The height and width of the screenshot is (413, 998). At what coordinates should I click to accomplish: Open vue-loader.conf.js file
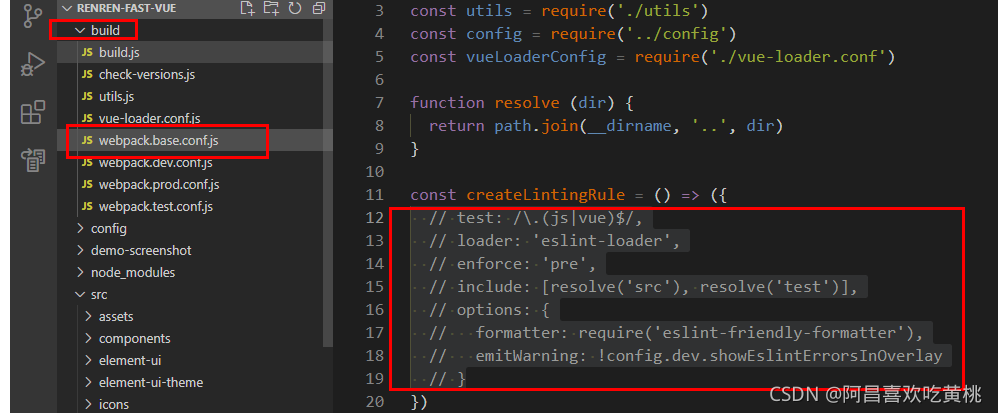point(150,118)
